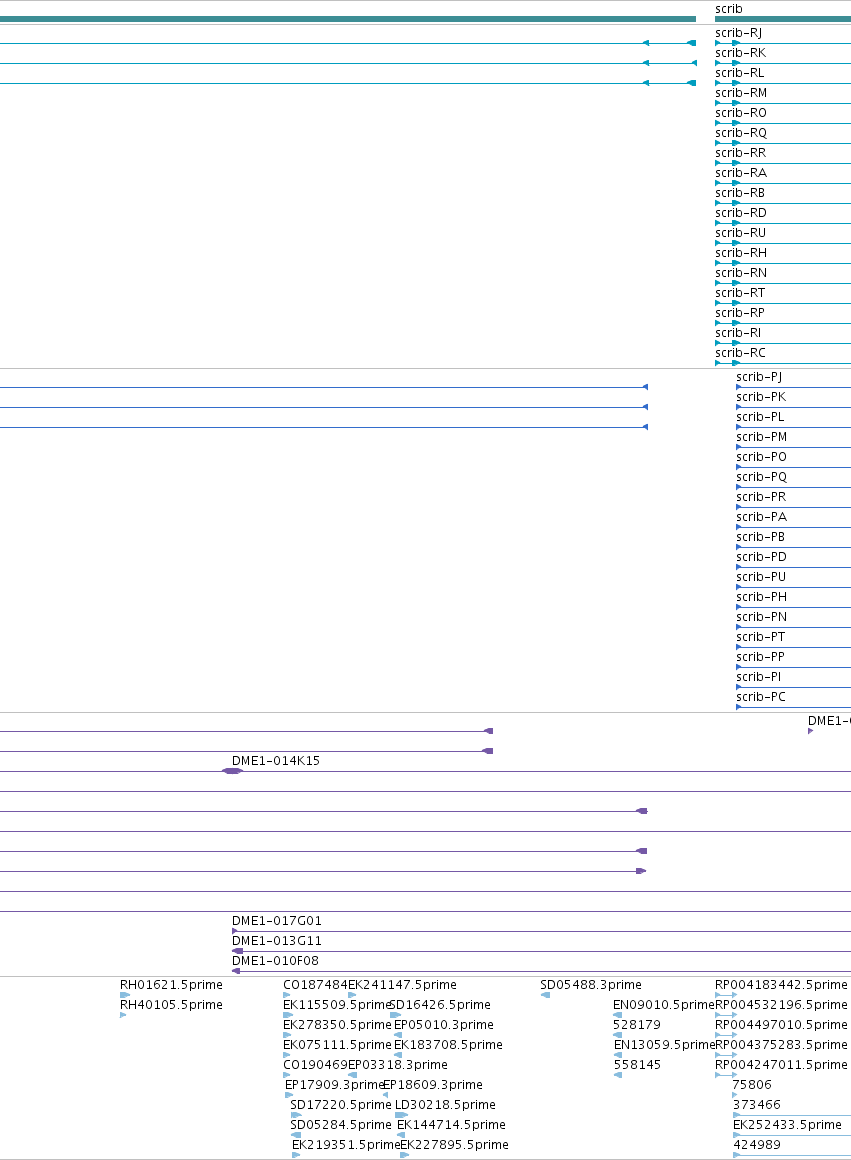851x1160 pixels.
Task: Select the scrib-RU transcript label
Action: [x=740, y=232]
